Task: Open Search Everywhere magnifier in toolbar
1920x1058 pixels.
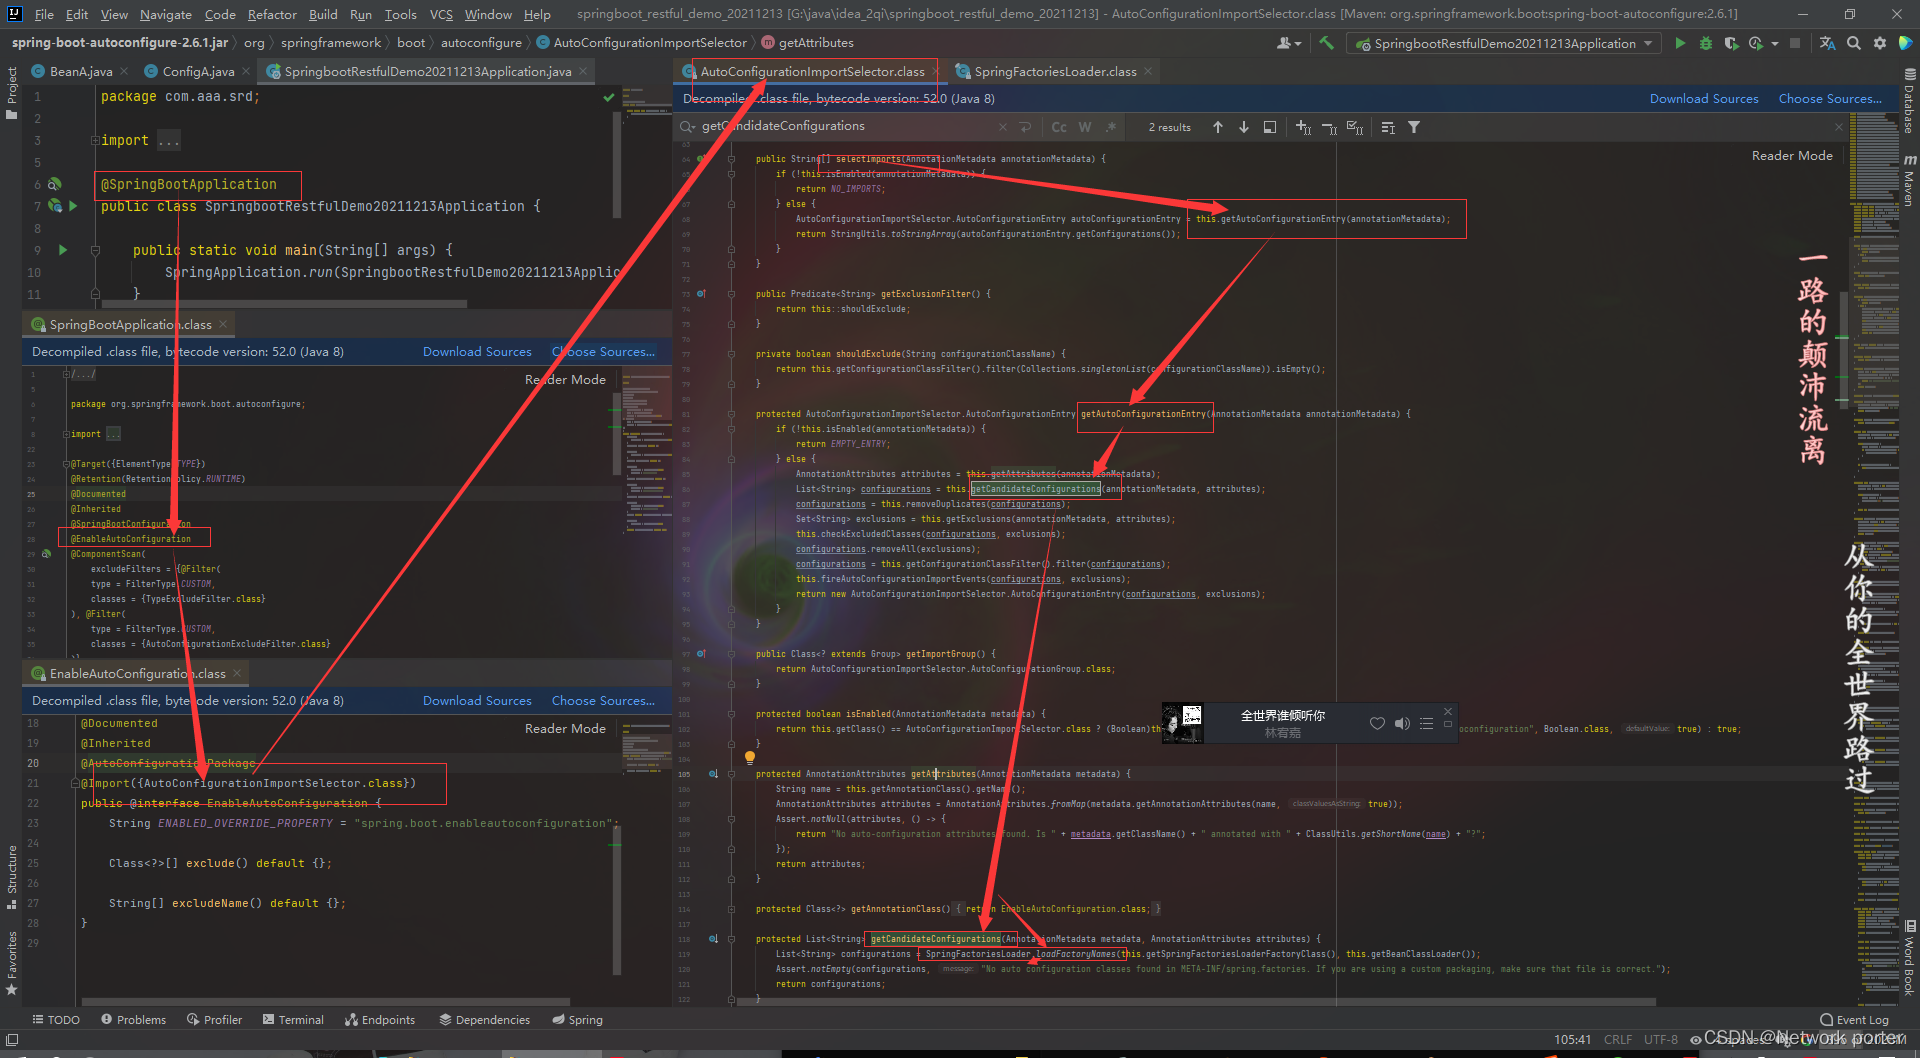Action: (1854, 43)
